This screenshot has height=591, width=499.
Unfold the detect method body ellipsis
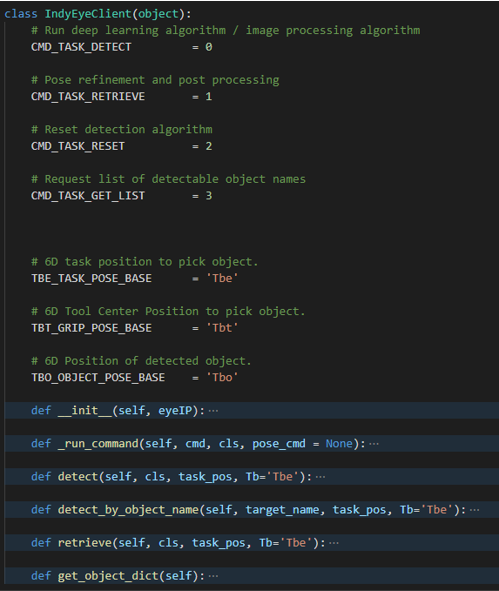pyautogui.click(x=320, y=477)
